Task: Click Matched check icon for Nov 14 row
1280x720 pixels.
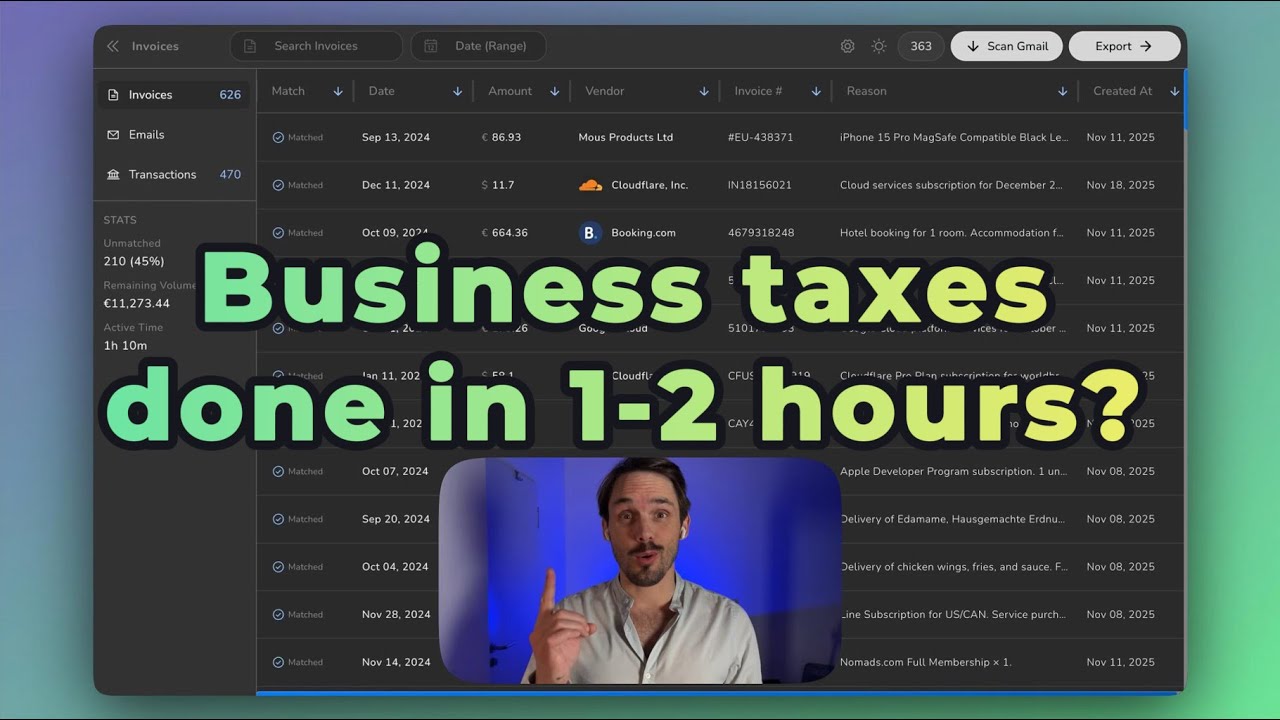Action: click(x=278, y=662)
